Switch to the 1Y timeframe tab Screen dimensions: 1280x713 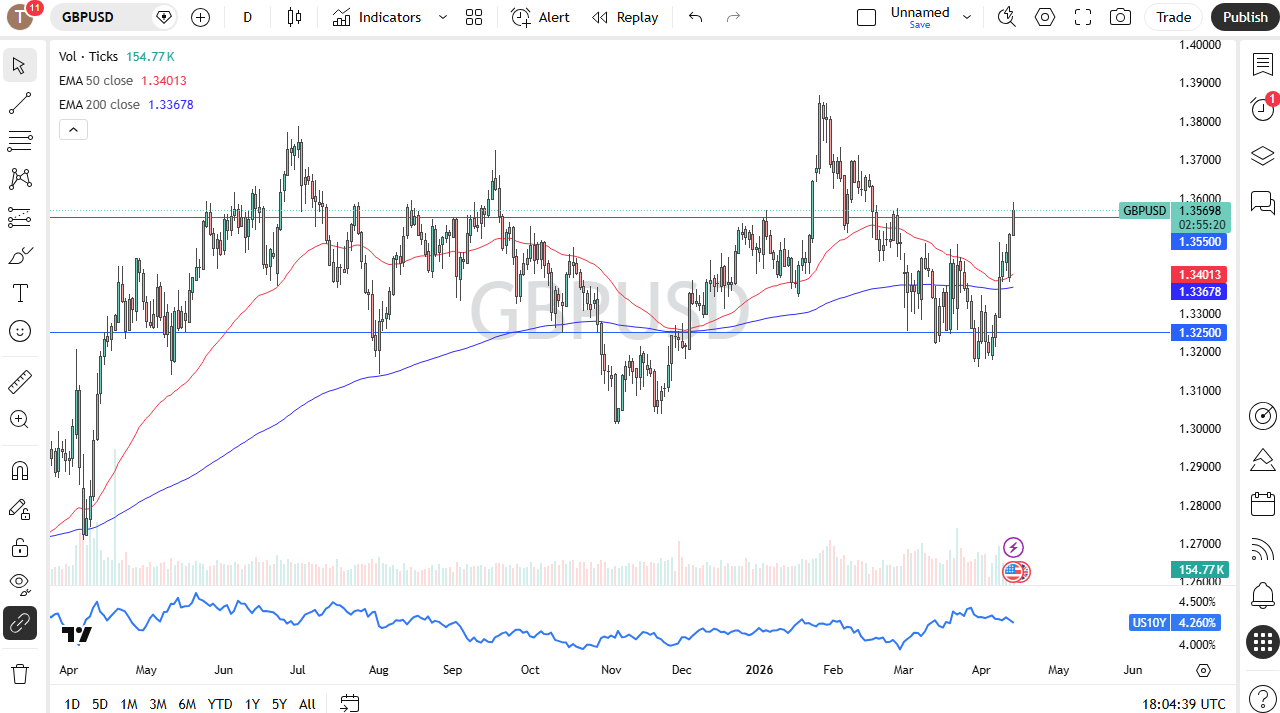[251, 704]
